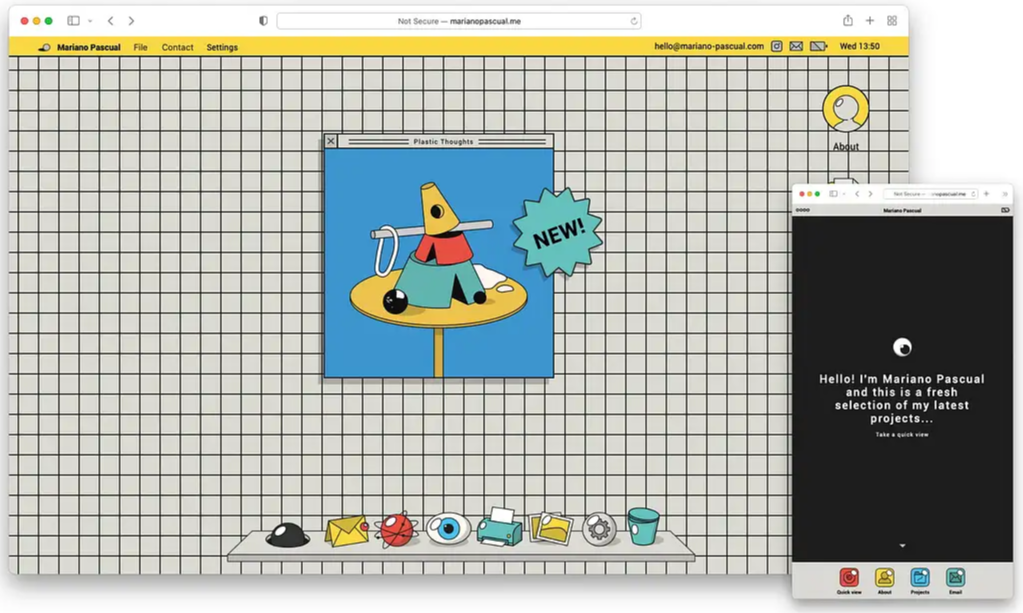Image resolution: width=1023 pixels, height=613 pixels.
Task: Open the Instagram icon in the yellow menu bar
Action: (777, 46)
